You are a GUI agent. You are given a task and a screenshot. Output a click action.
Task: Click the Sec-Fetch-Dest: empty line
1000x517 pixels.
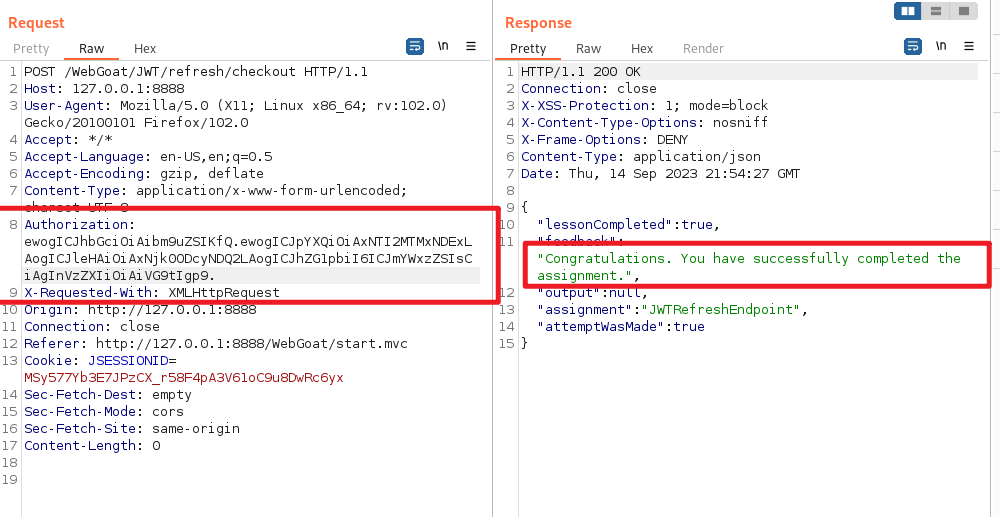click(108, 395)
